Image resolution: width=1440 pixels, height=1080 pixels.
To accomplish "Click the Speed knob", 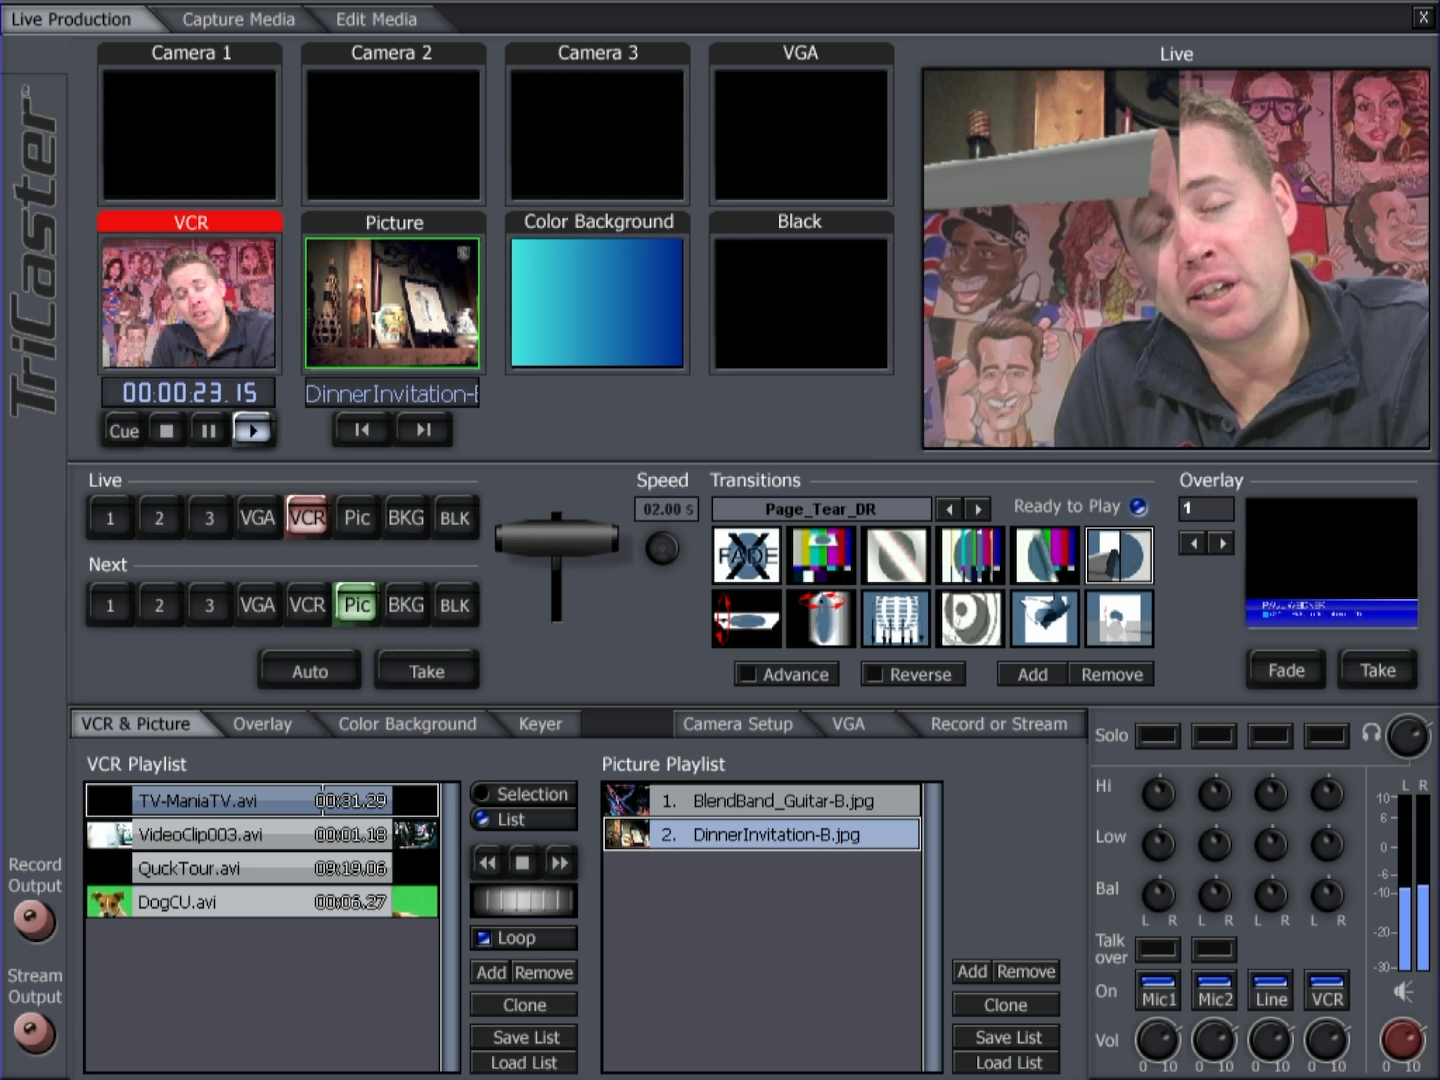I will coord(662,548).
